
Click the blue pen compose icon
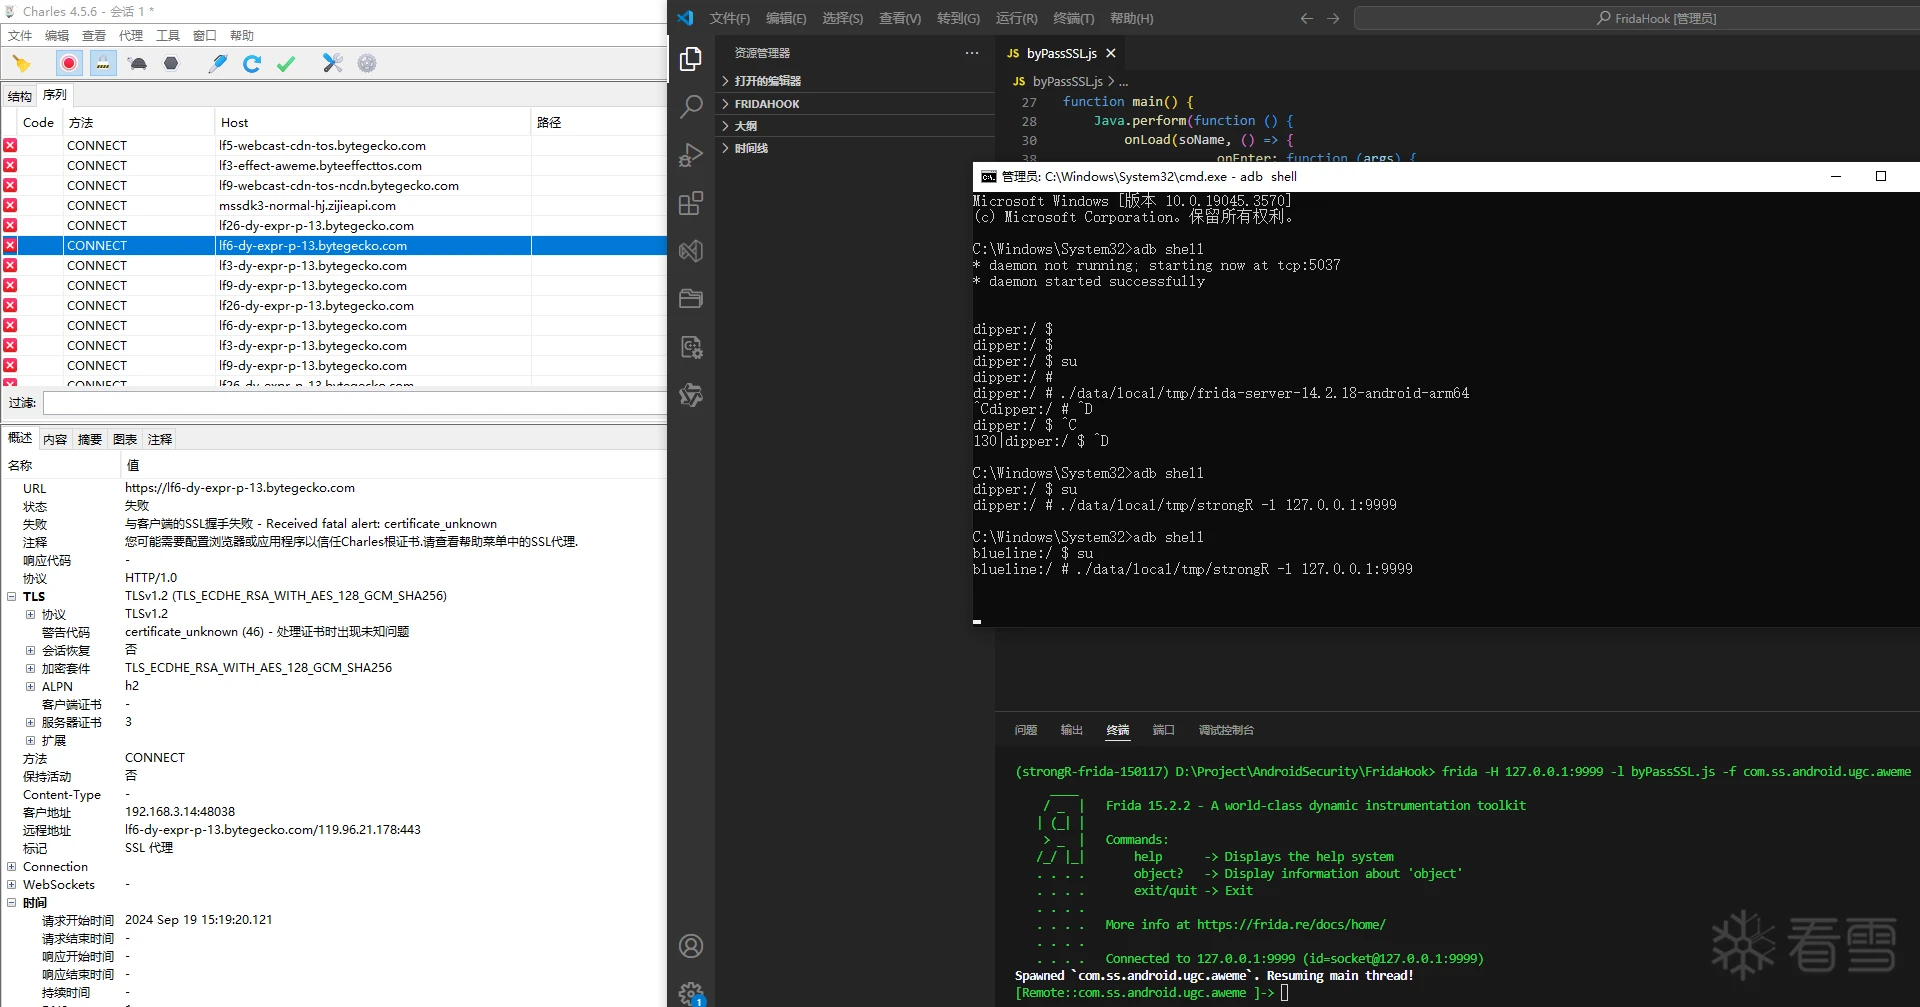pyautogui.click(x=217, y=64)
